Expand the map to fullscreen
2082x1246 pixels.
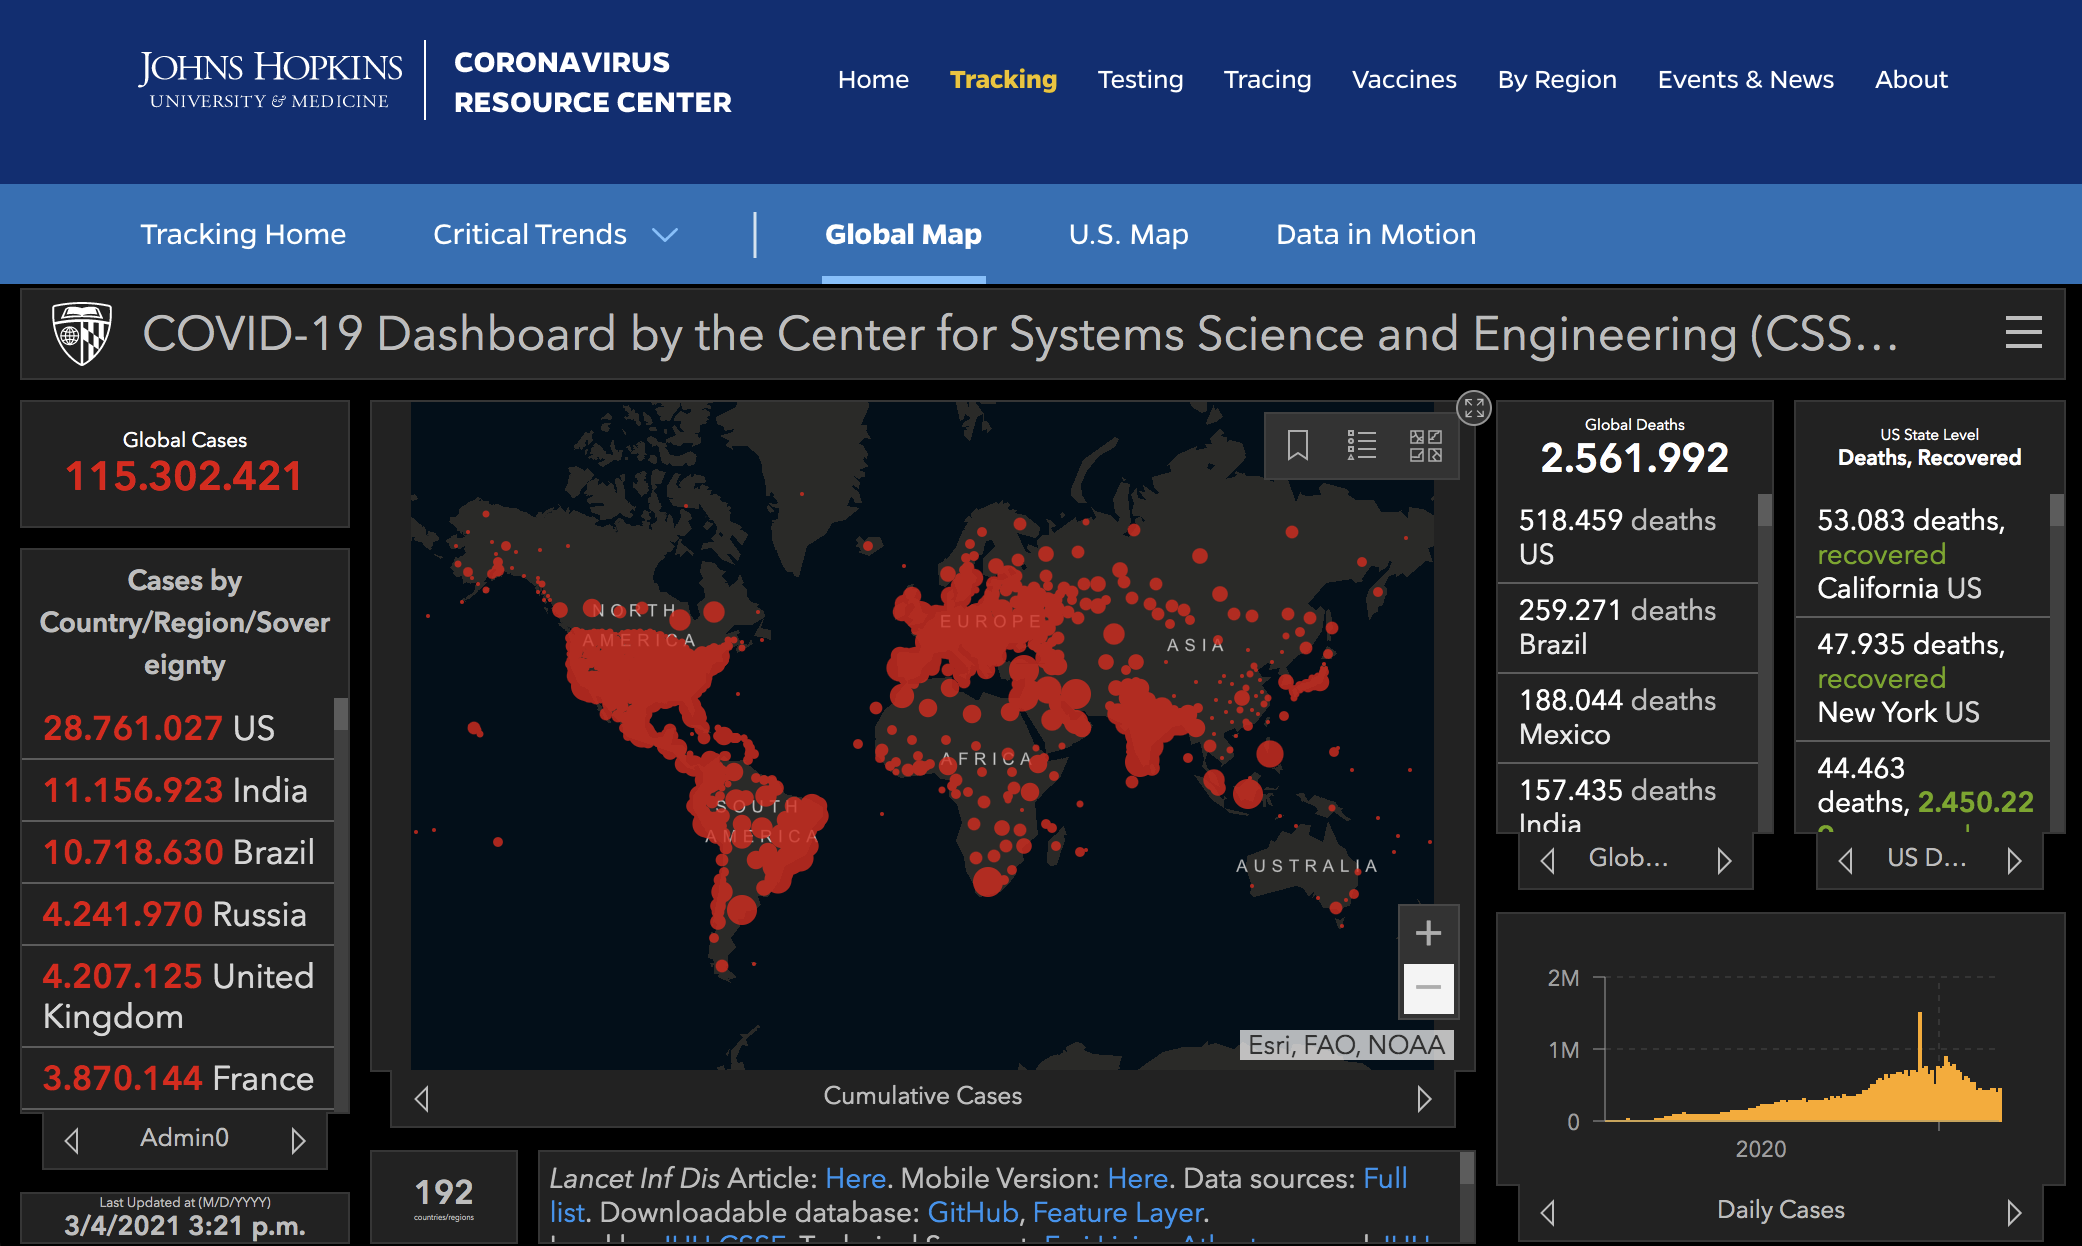coord(1474,407)
